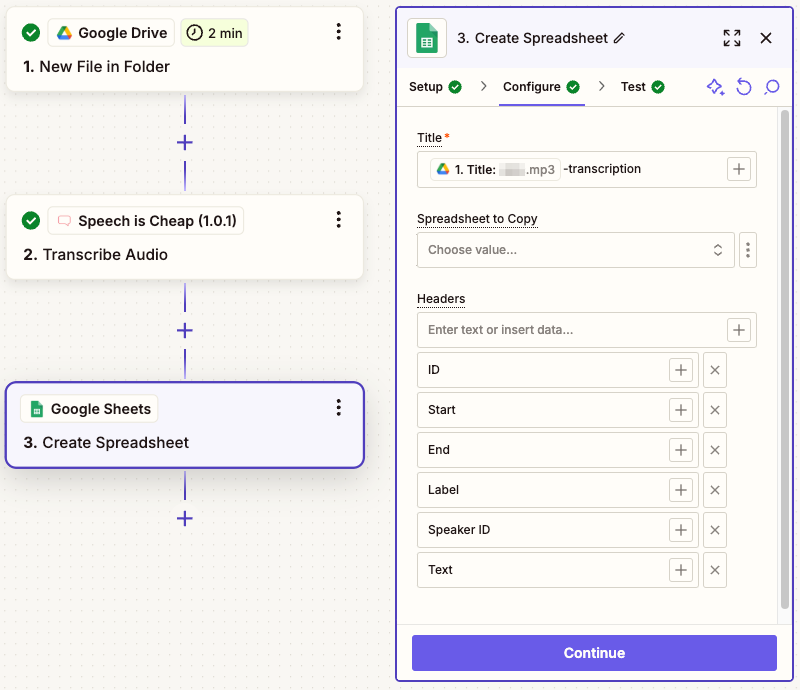Screen dimensions: 800x690
Task: Remove the Label header row
Action: (714, 490)
